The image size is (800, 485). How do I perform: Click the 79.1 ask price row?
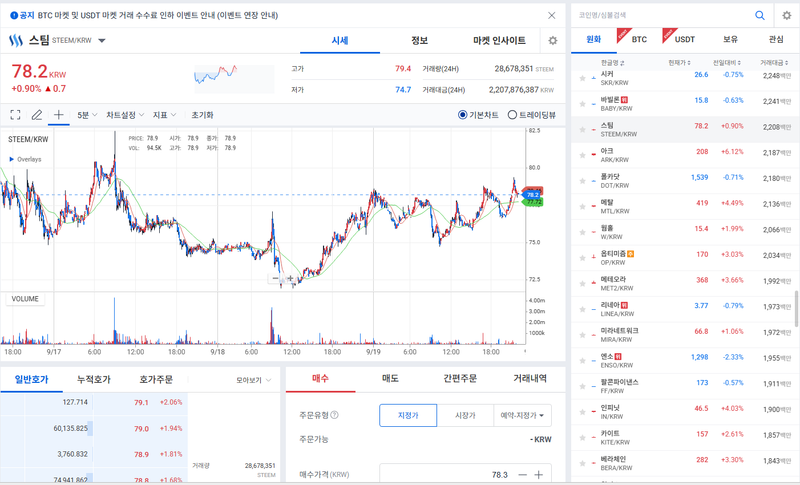(94, 402)
